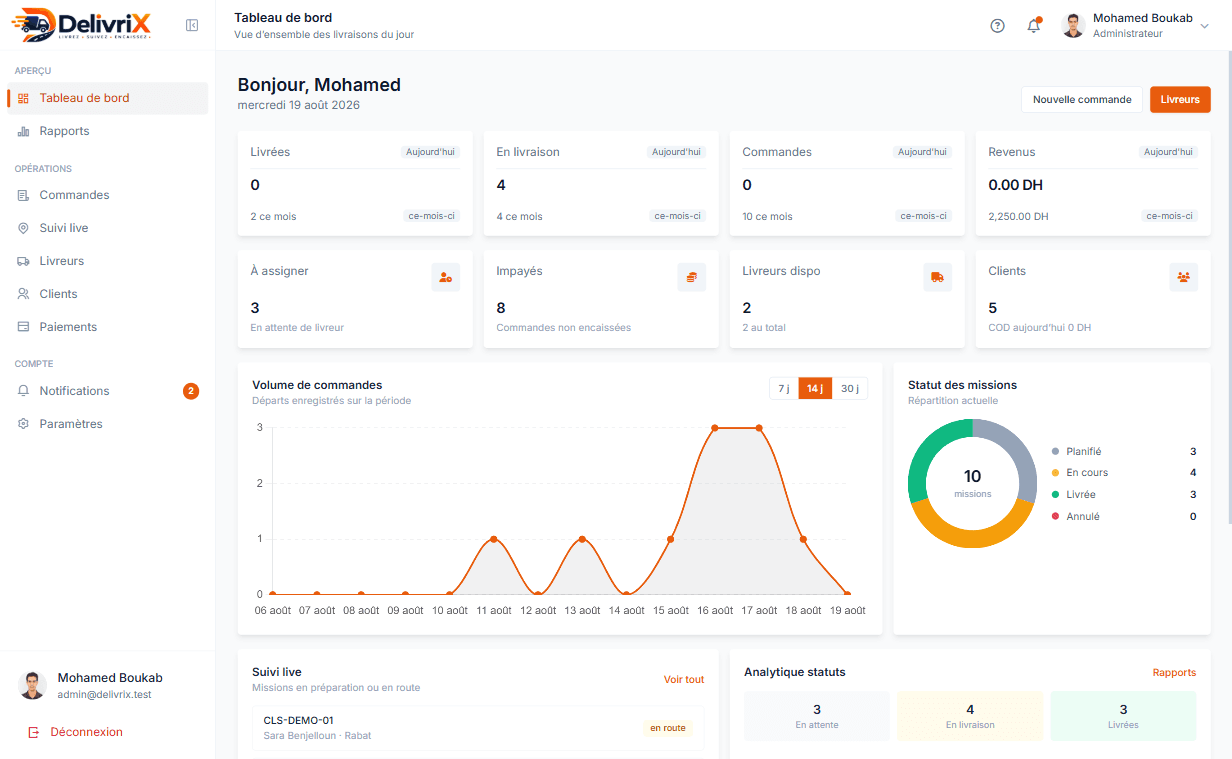Click the notifications badge showing 2
Image resolution: width=1232 pixels, height=759 pixels.
[x=191, y=391]
